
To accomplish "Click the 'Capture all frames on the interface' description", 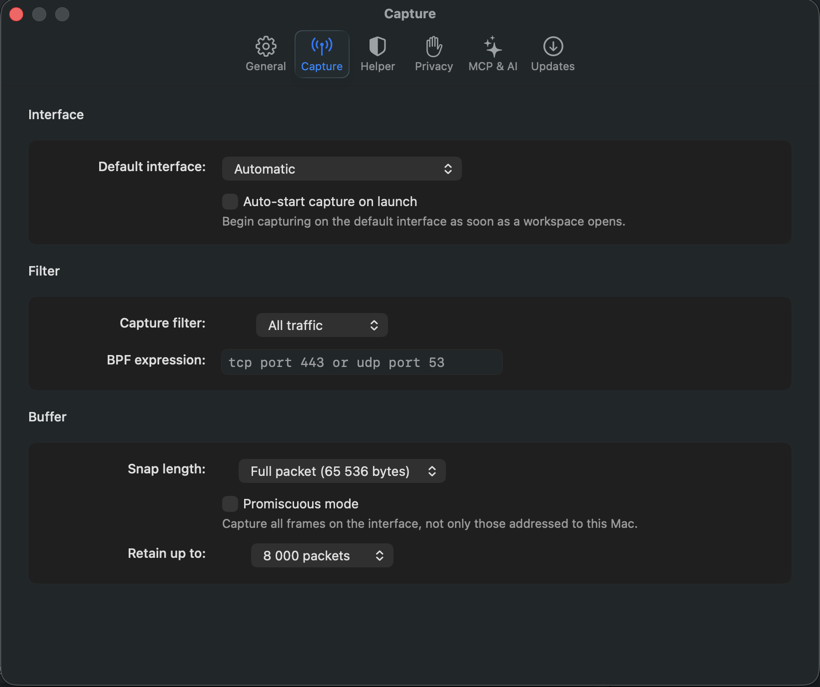I will 430,523.
